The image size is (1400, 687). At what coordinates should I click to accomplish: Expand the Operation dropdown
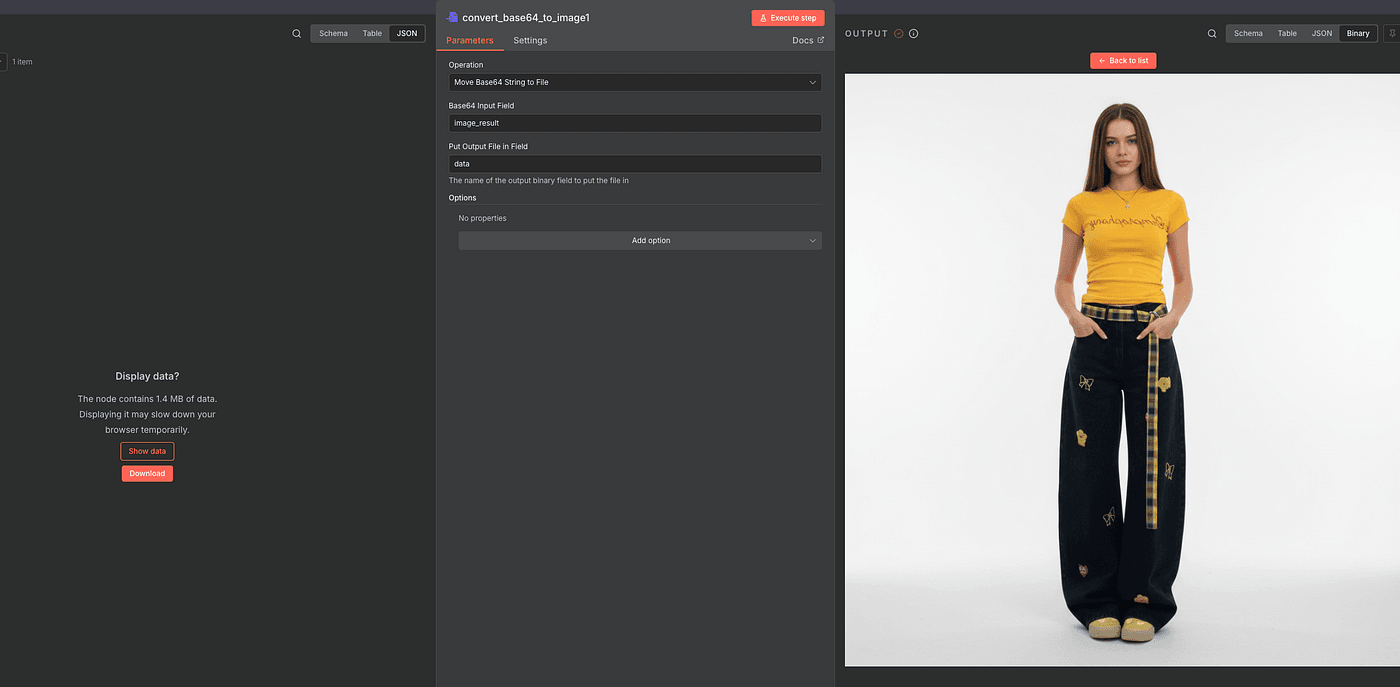[x=635, y=82]
